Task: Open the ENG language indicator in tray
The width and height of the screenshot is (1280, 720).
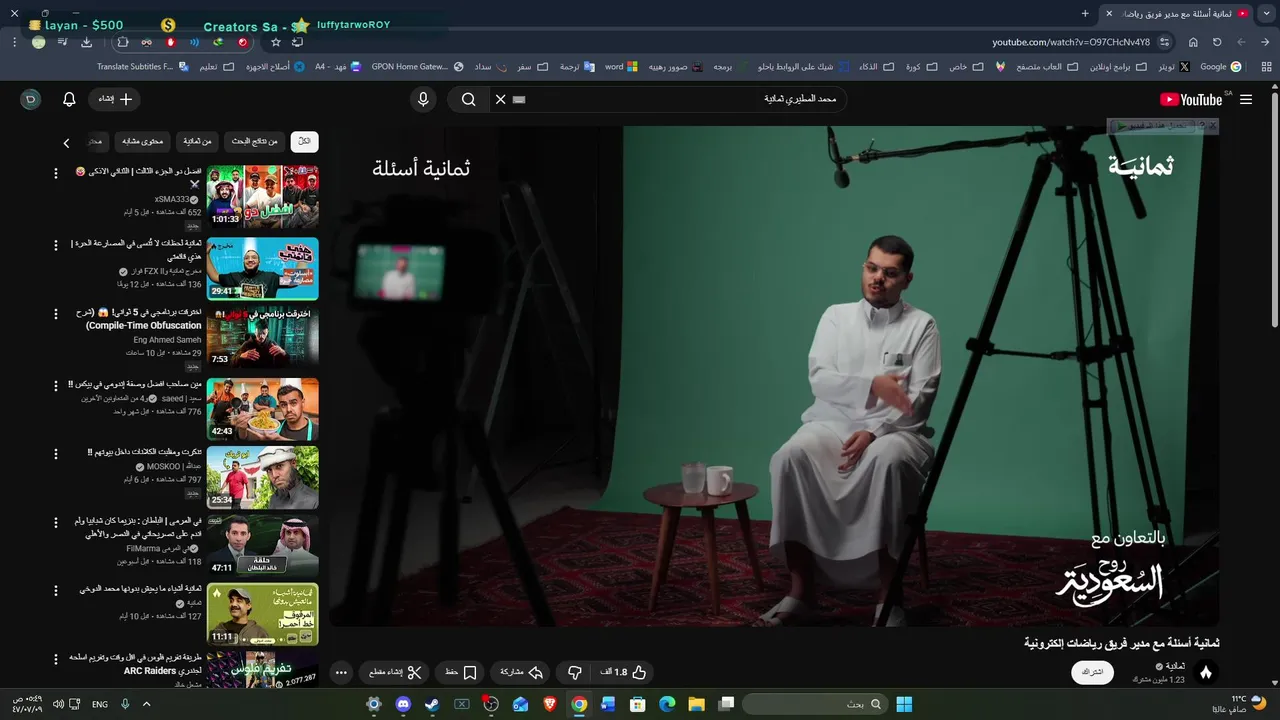Action: click(x=100, y=704)
